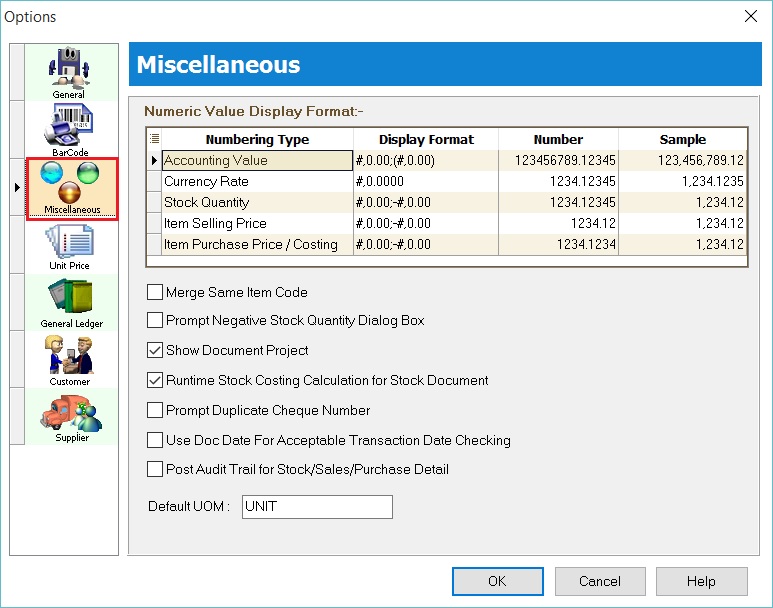Select the Customer settings icon

point(69,357)
